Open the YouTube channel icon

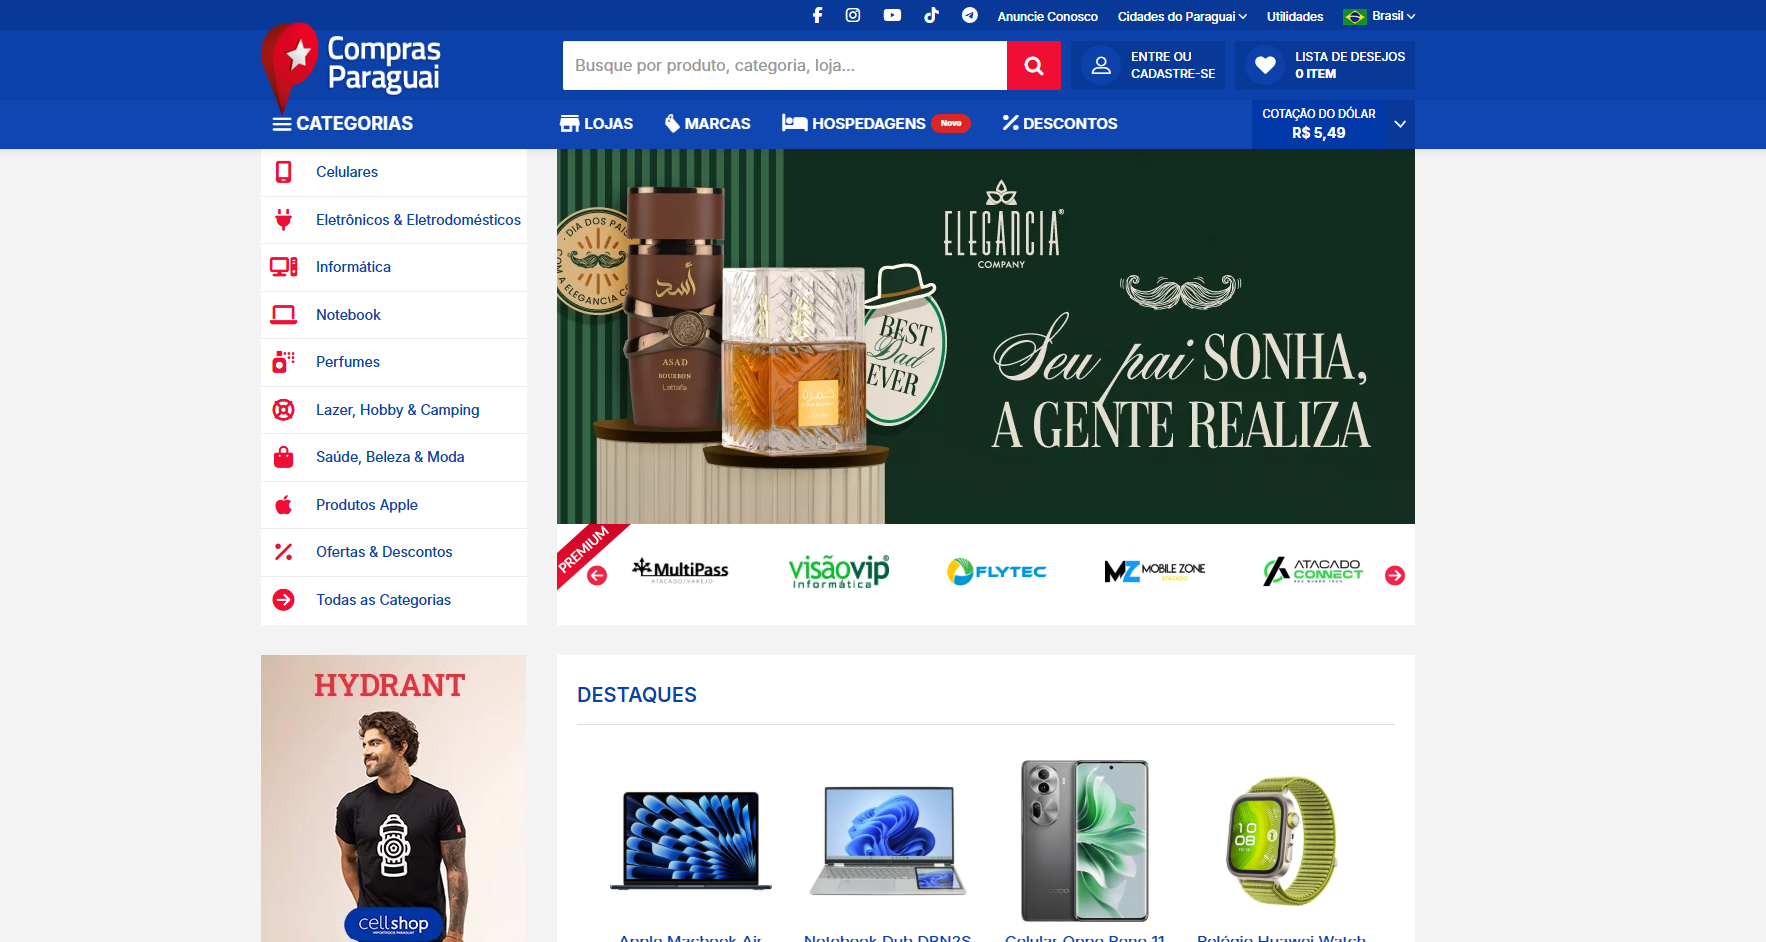[892, 15]
